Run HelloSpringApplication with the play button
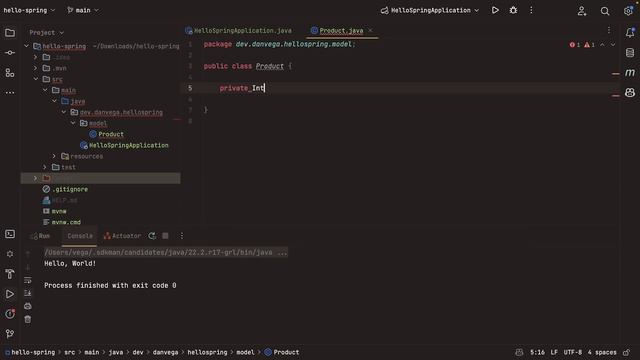Screen dimensions: 640x360 coord(495,10)
